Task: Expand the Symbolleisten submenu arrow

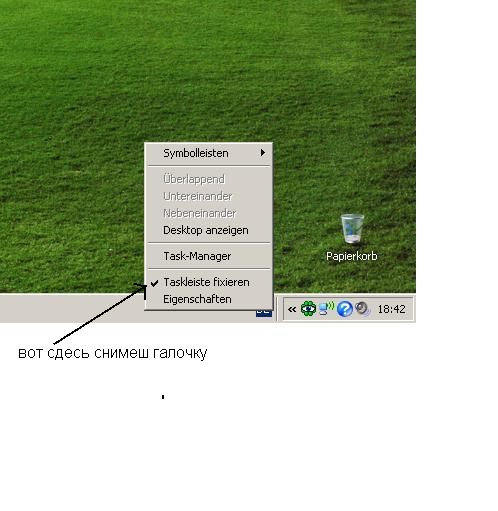Action: (263, 153)
